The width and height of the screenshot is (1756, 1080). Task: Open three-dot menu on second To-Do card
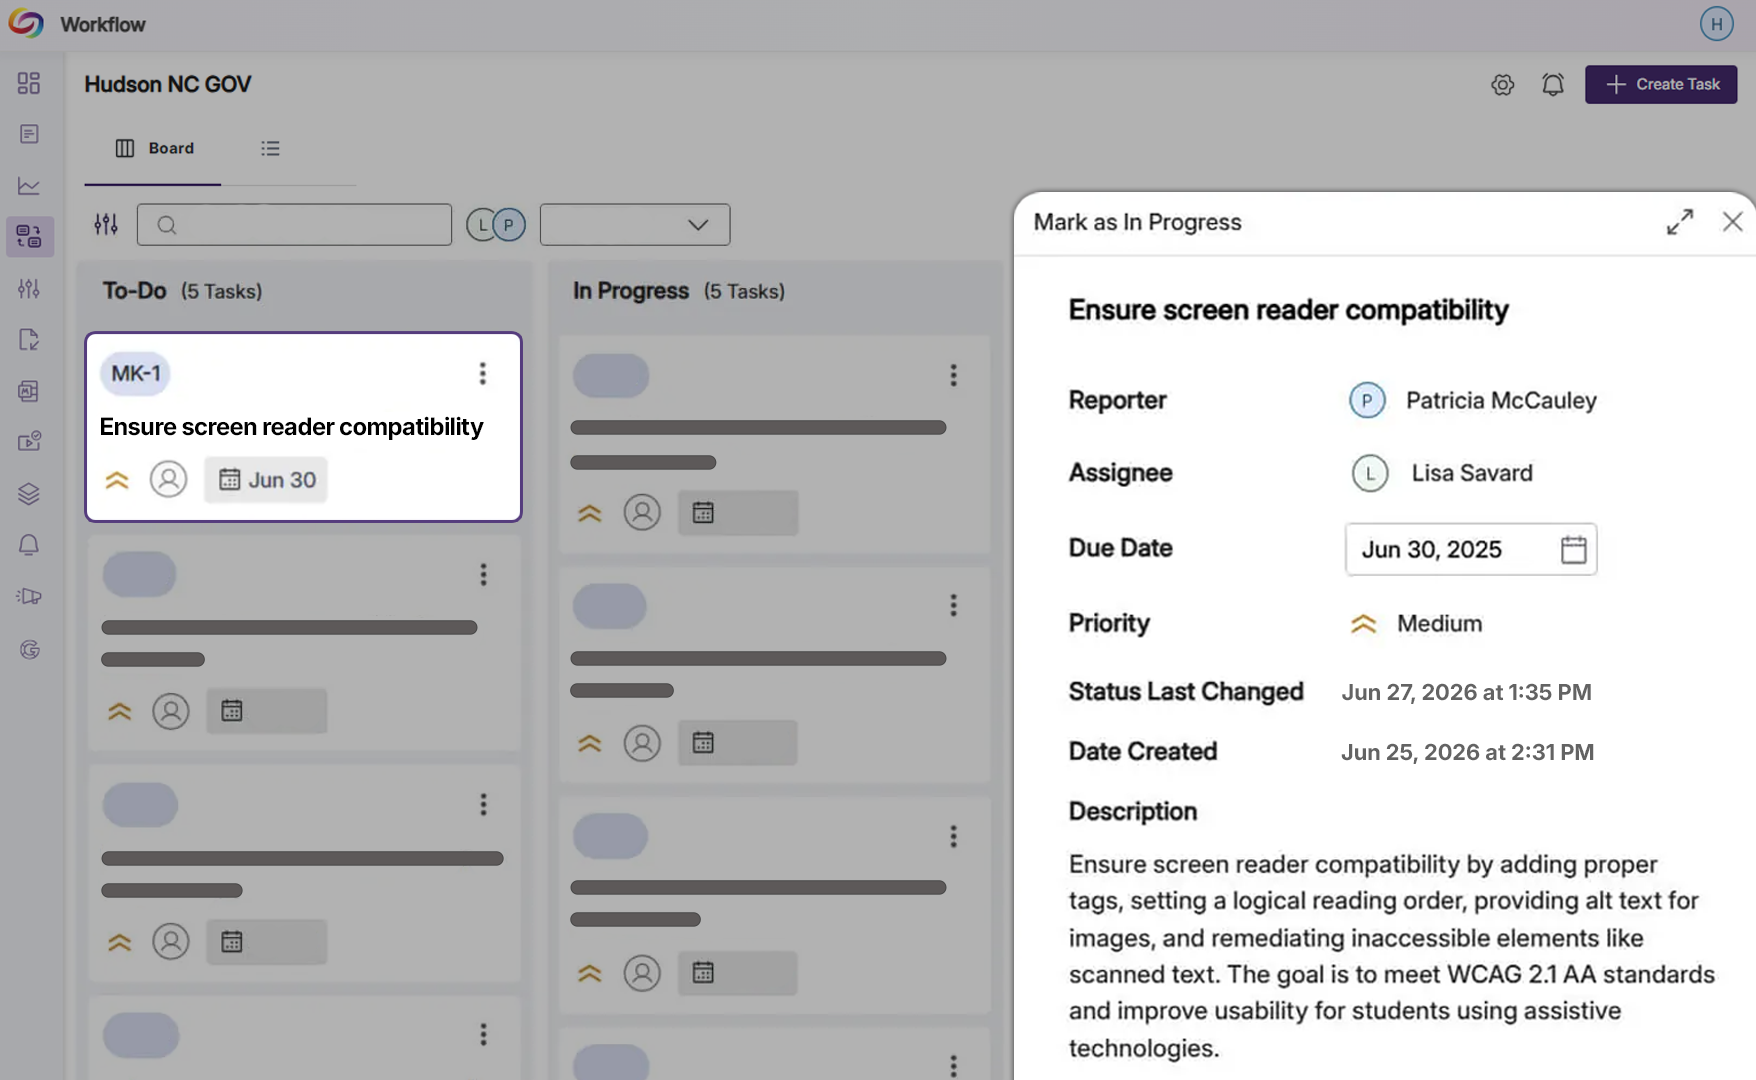[x=483, y=574]
